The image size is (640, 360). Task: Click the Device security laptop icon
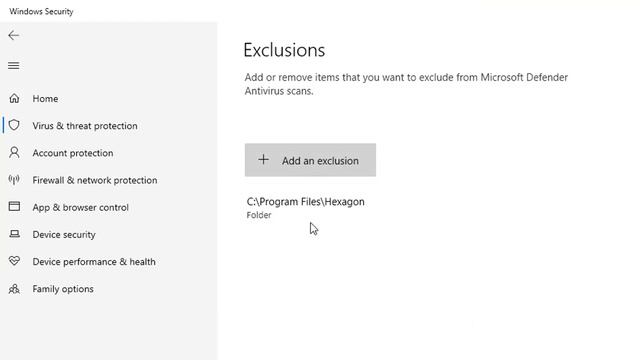pos(14,234)
